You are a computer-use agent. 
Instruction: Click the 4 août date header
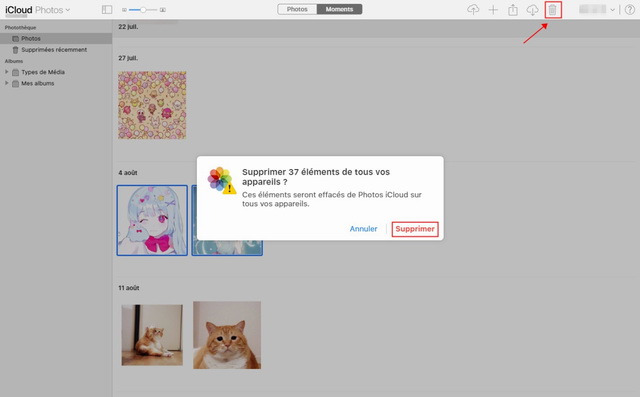(128, 173)
